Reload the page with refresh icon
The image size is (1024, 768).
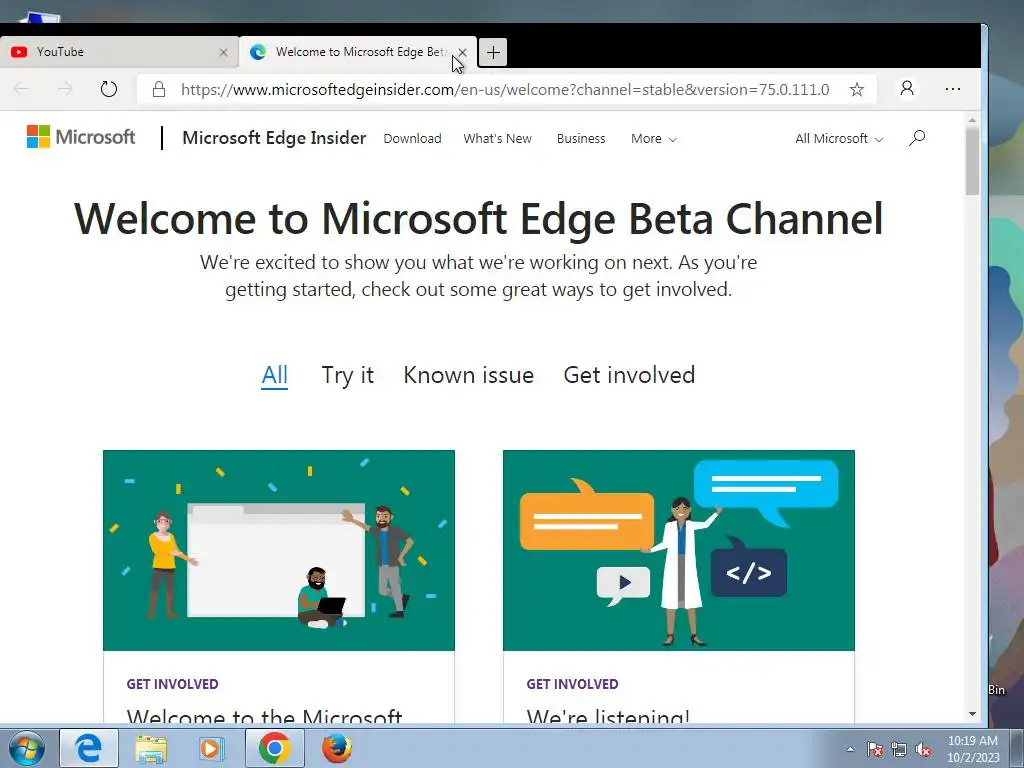tap(108, 89)
